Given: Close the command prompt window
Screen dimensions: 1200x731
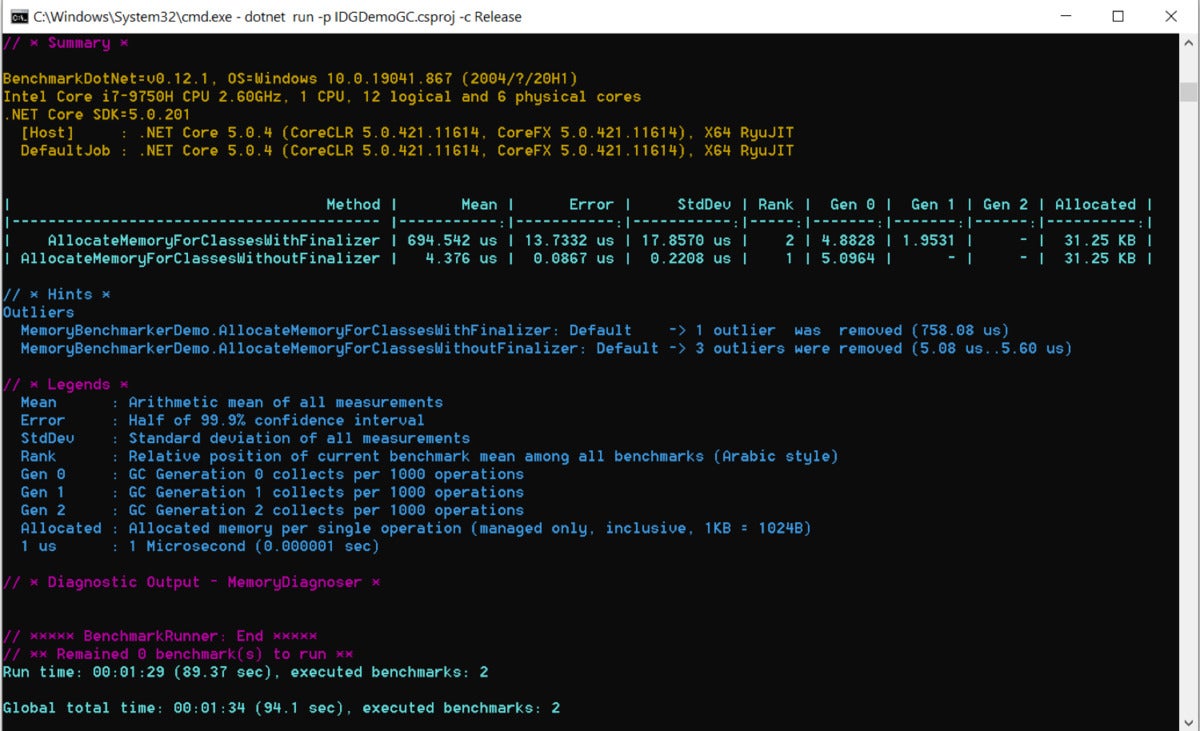Looking at the screenshot, I should click(x=1171, y=16).
